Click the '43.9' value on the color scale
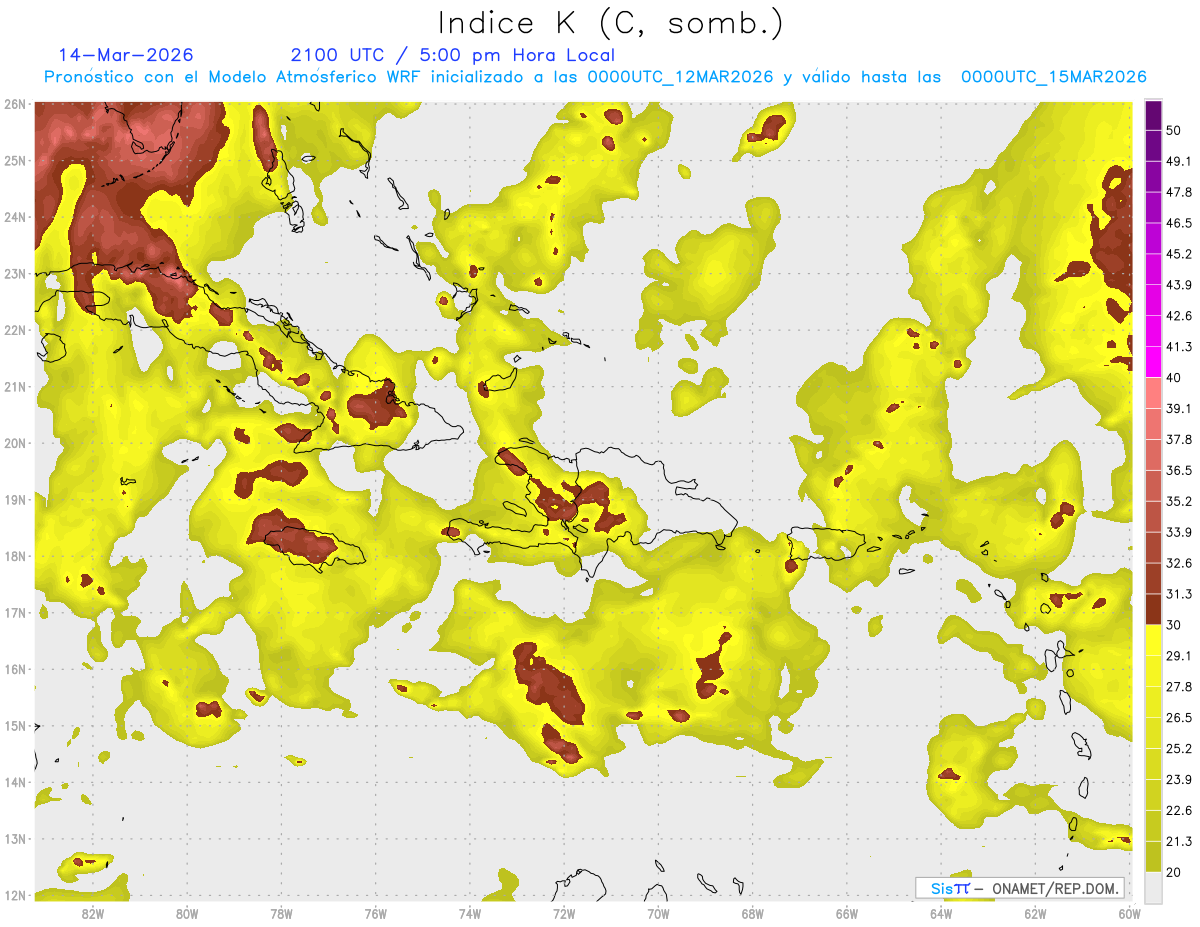 pos(1179,285)
